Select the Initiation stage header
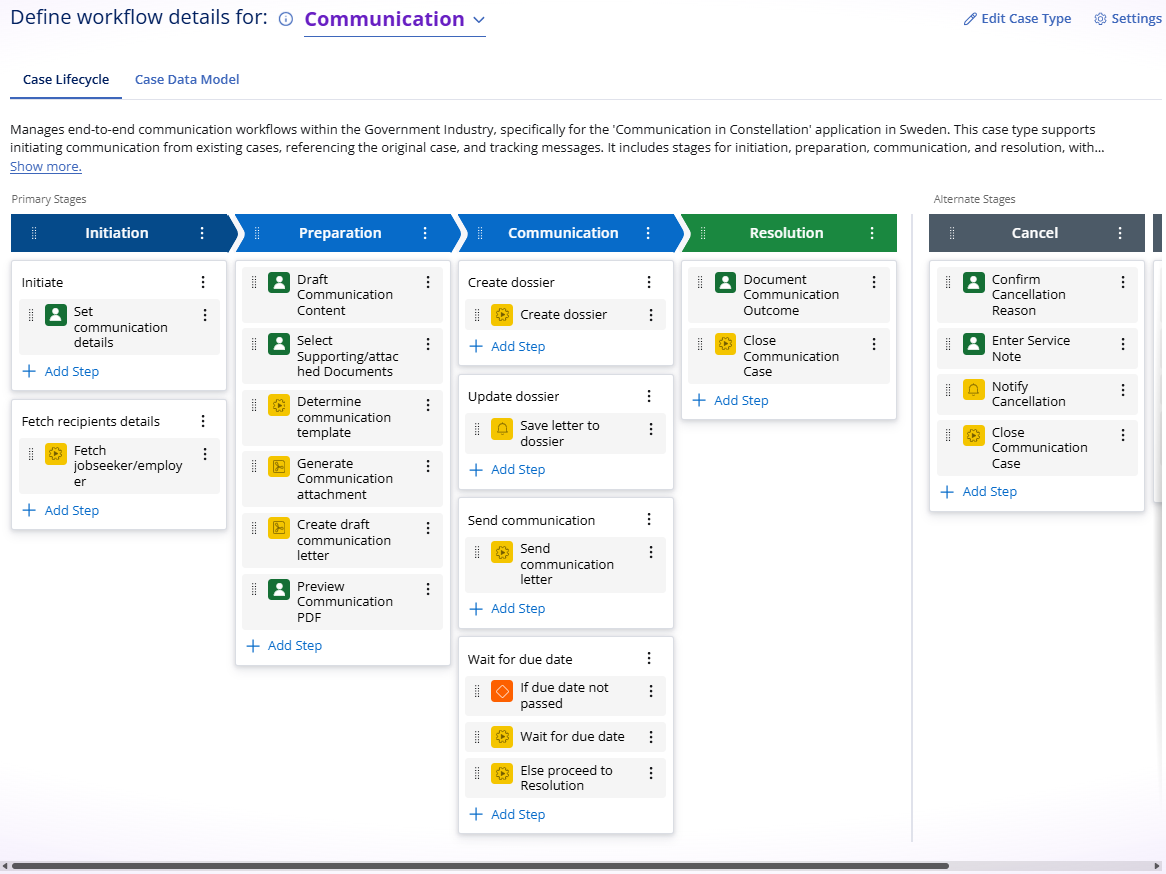1166x874 pixels. pyautogui.click(x=117, y=233)
